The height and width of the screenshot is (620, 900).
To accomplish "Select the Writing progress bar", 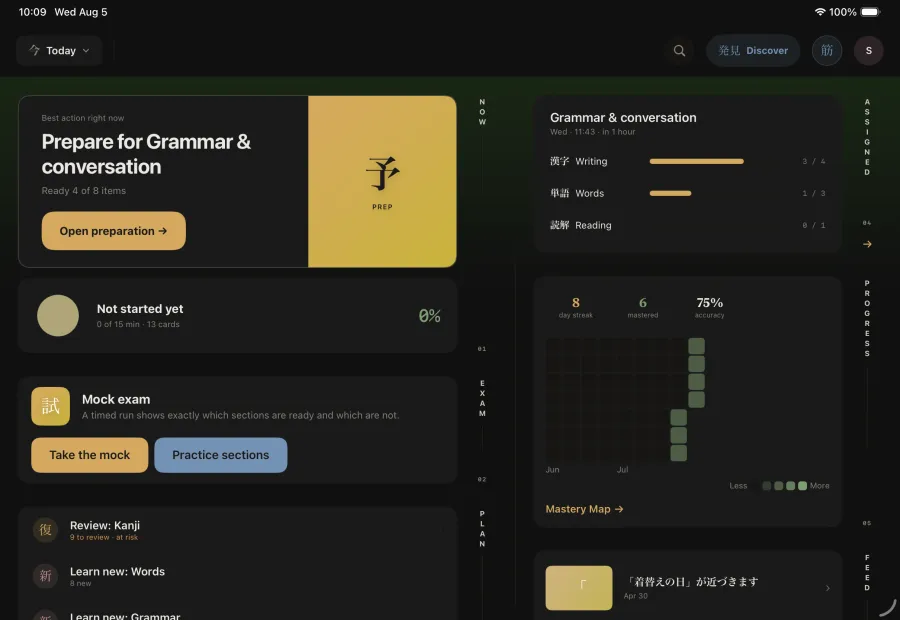I will (696, 161).
